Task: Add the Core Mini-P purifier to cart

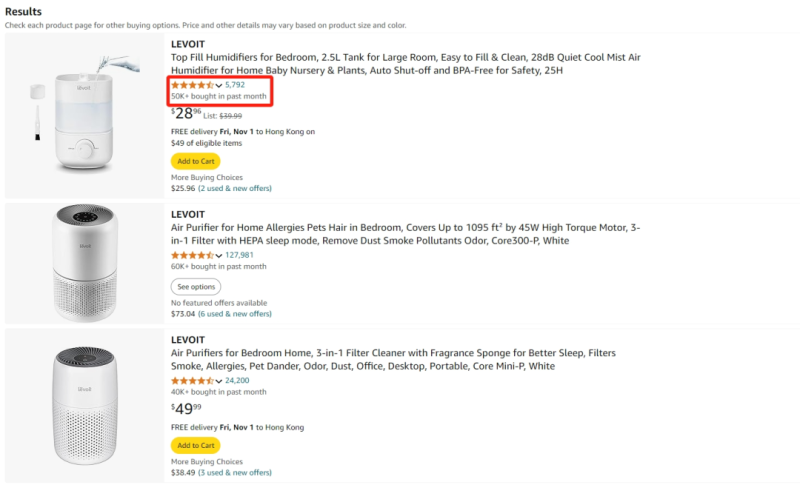Action: coord(195,445)
